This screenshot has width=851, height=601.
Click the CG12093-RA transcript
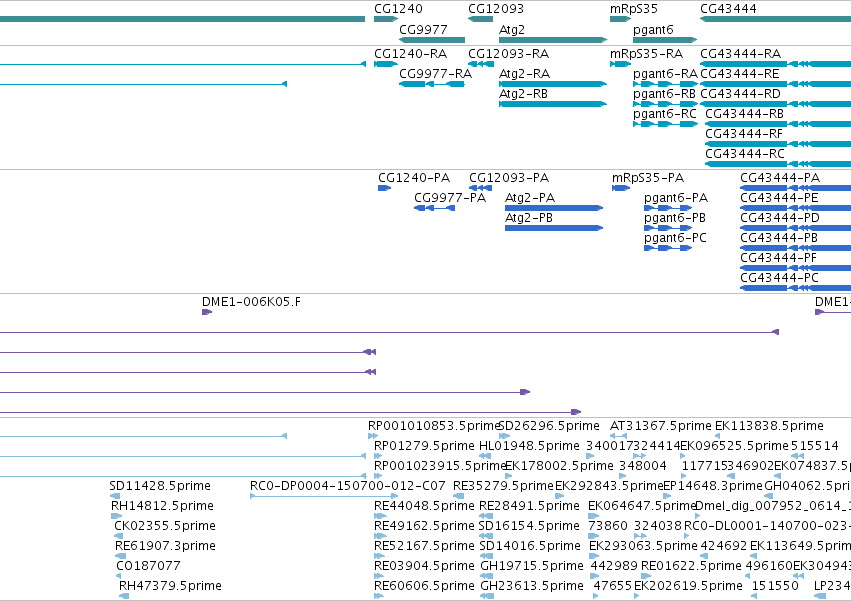coord(481,64)
